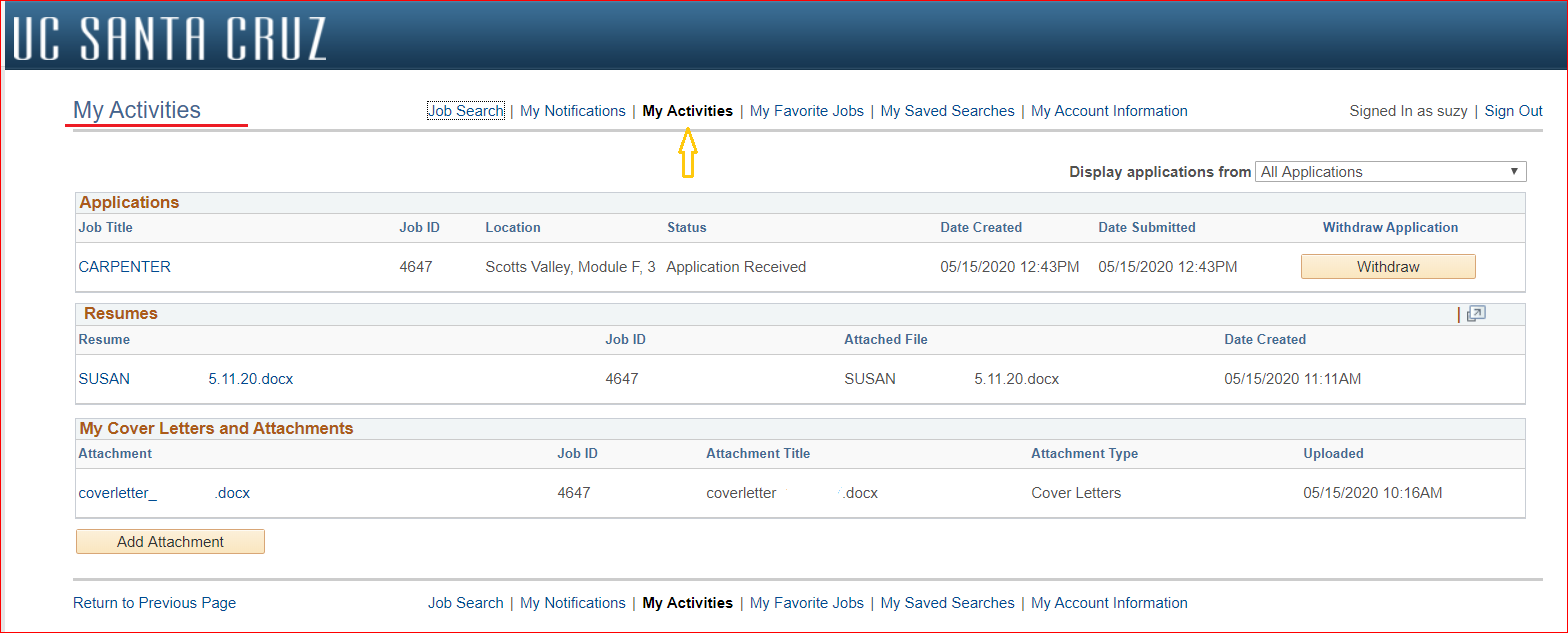Open the CARPENTER job title link
The height and width of the screenshot is (633, 1568).
125,267
